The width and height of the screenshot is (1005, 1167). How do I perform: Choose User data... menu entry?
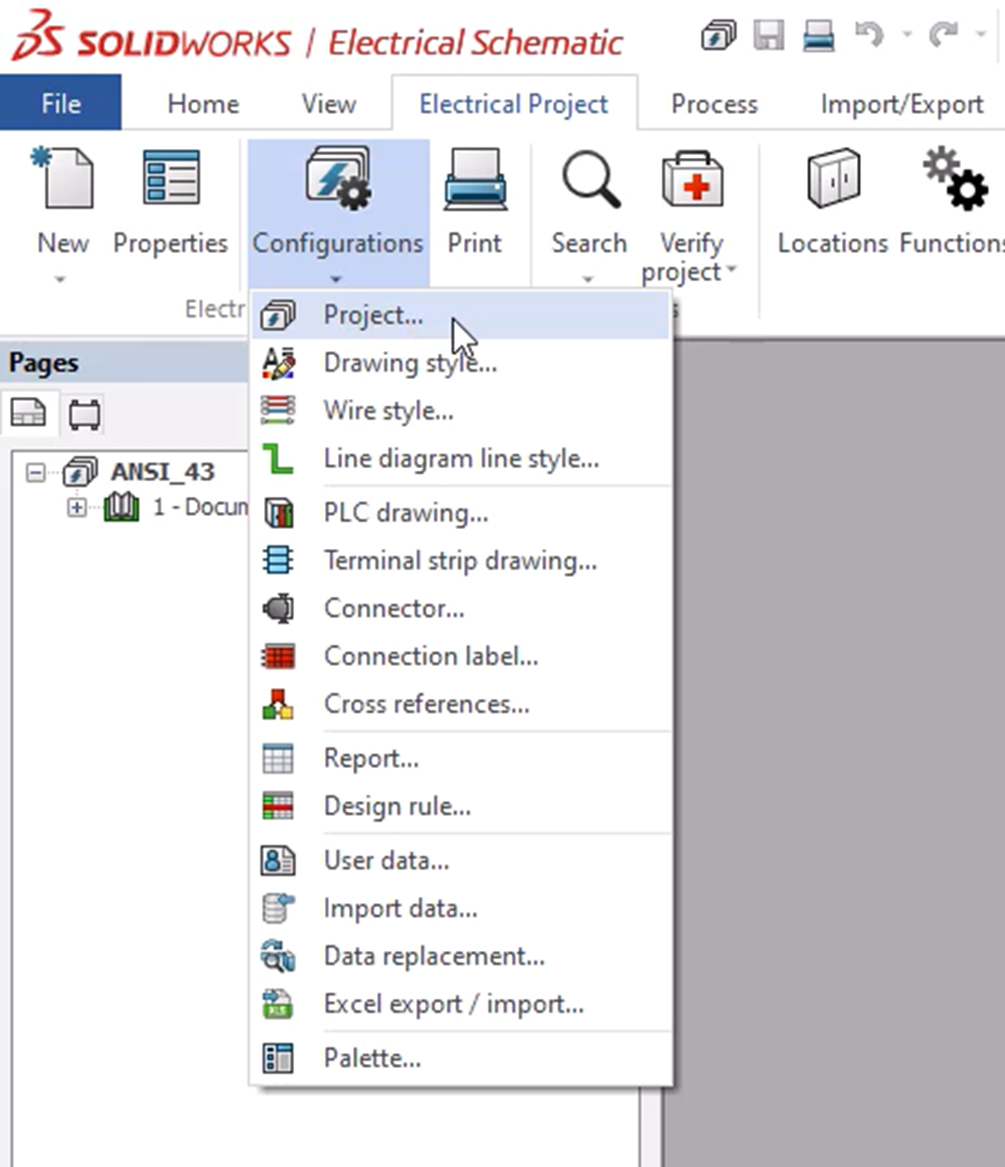[x=462, y=860]
